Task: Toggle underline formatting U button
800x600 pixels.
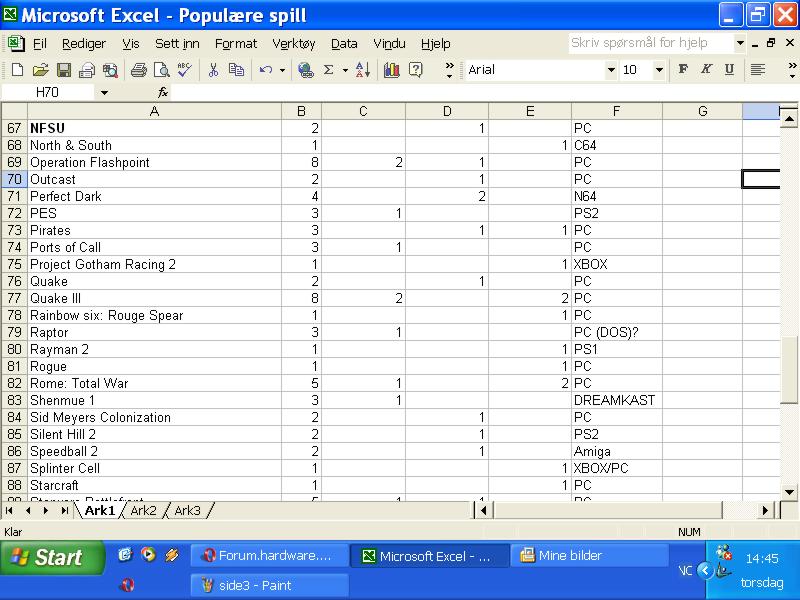Action: tap(730, 70)
